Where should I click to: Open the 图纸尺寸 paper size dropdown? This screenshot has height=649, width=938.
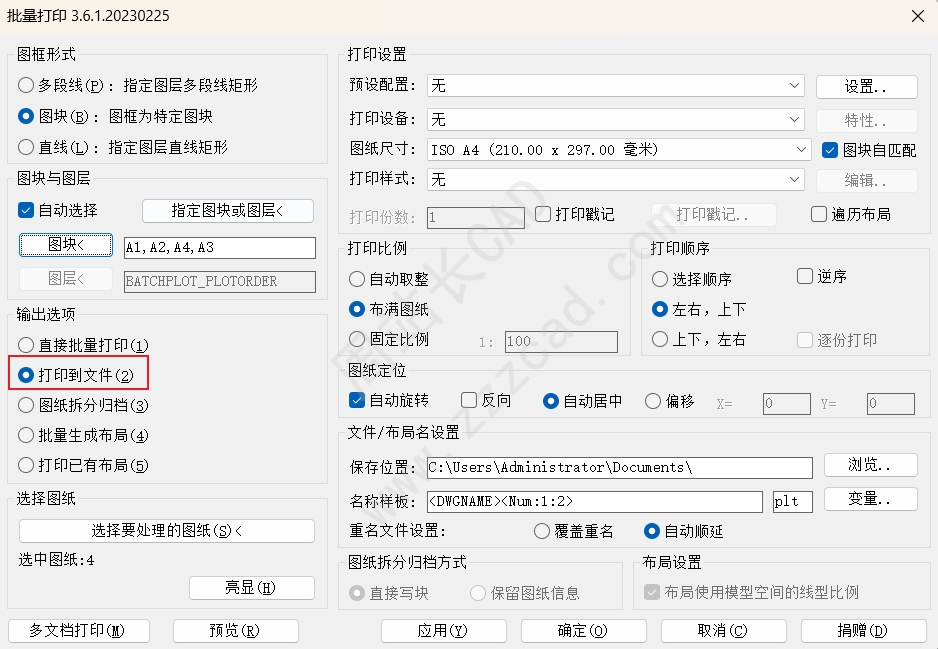pyautogui.click(x=801, y=150)
